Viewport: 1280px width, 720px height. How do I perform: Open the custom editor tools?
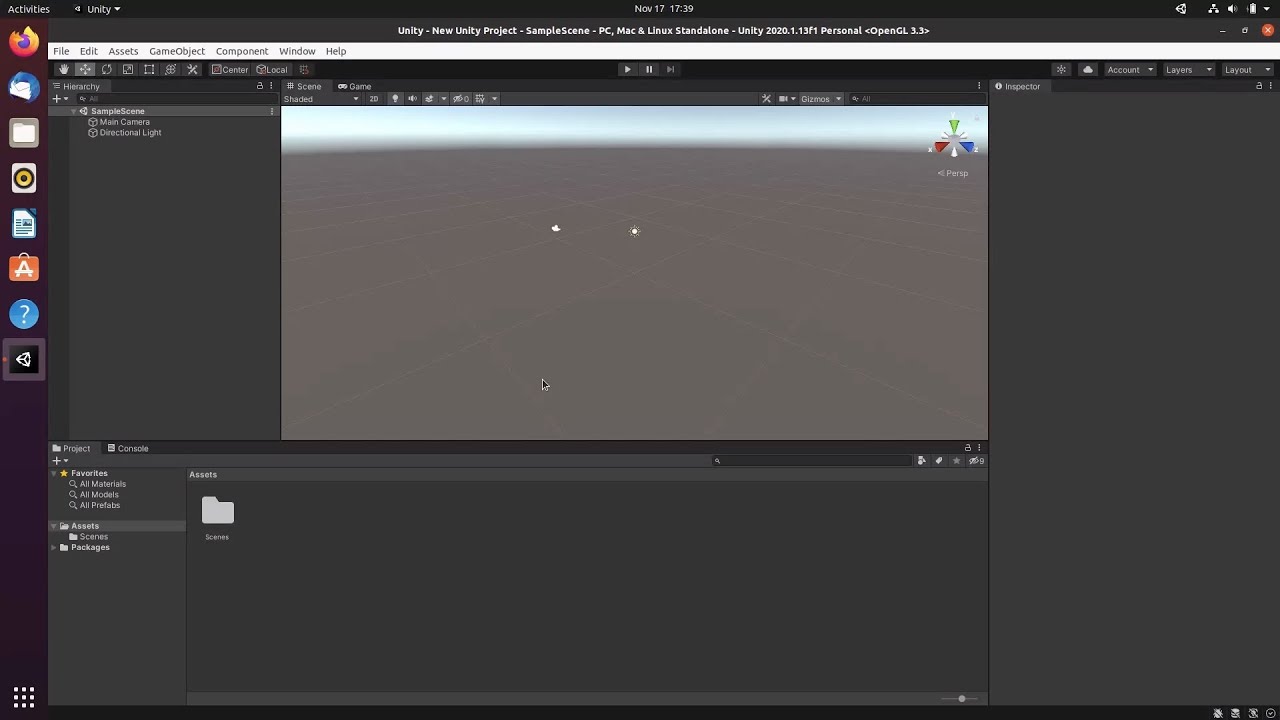click(x=192, y=70)
